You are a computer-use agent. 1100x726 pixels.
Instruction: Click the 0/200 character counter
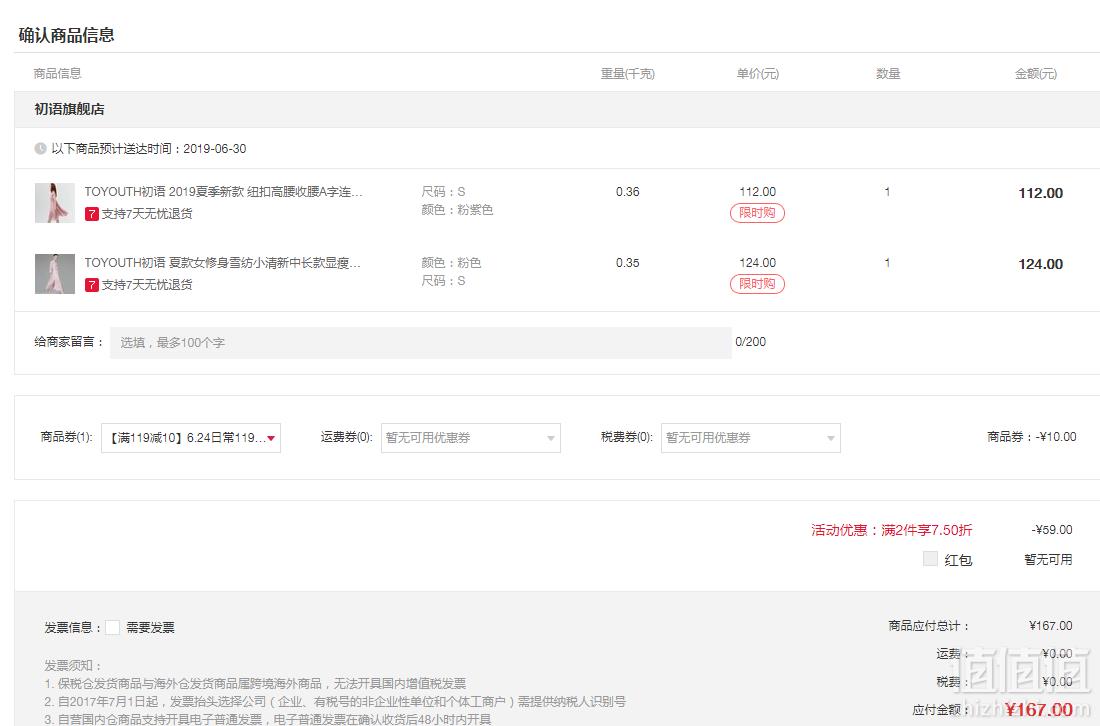pos(751,342)
